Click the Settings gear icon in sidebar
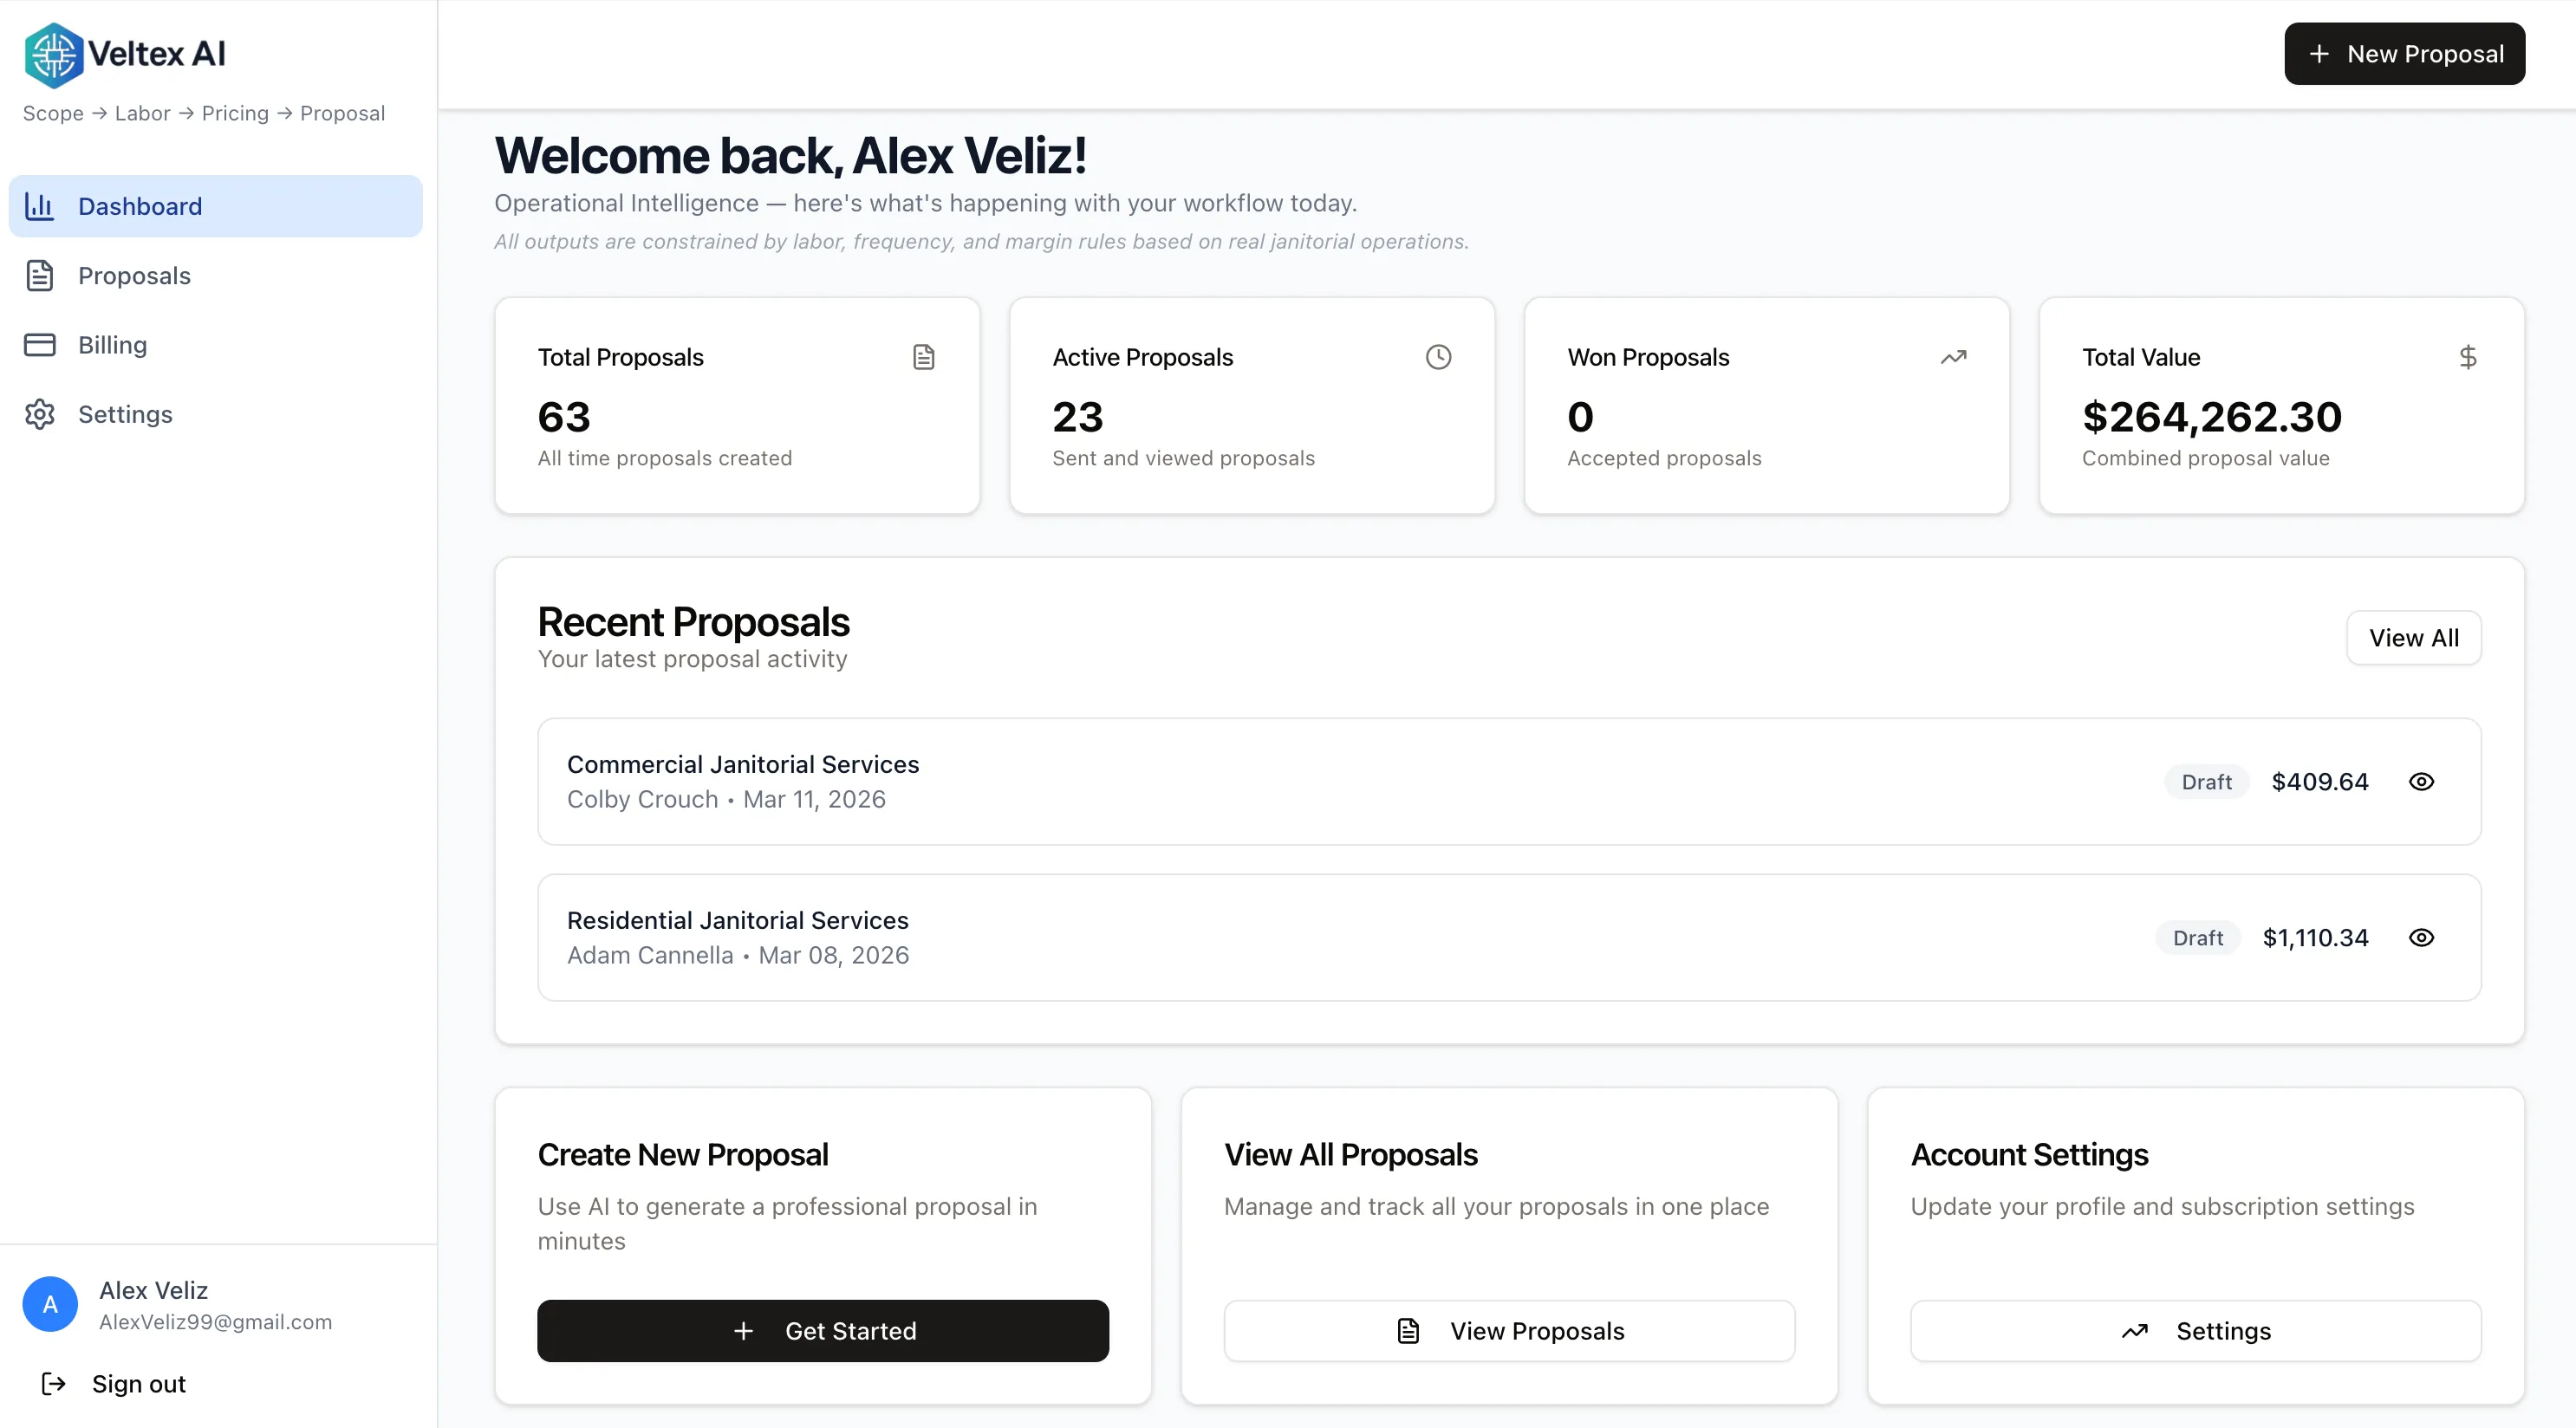2576x1428 pixels. [x=40, y=414]
